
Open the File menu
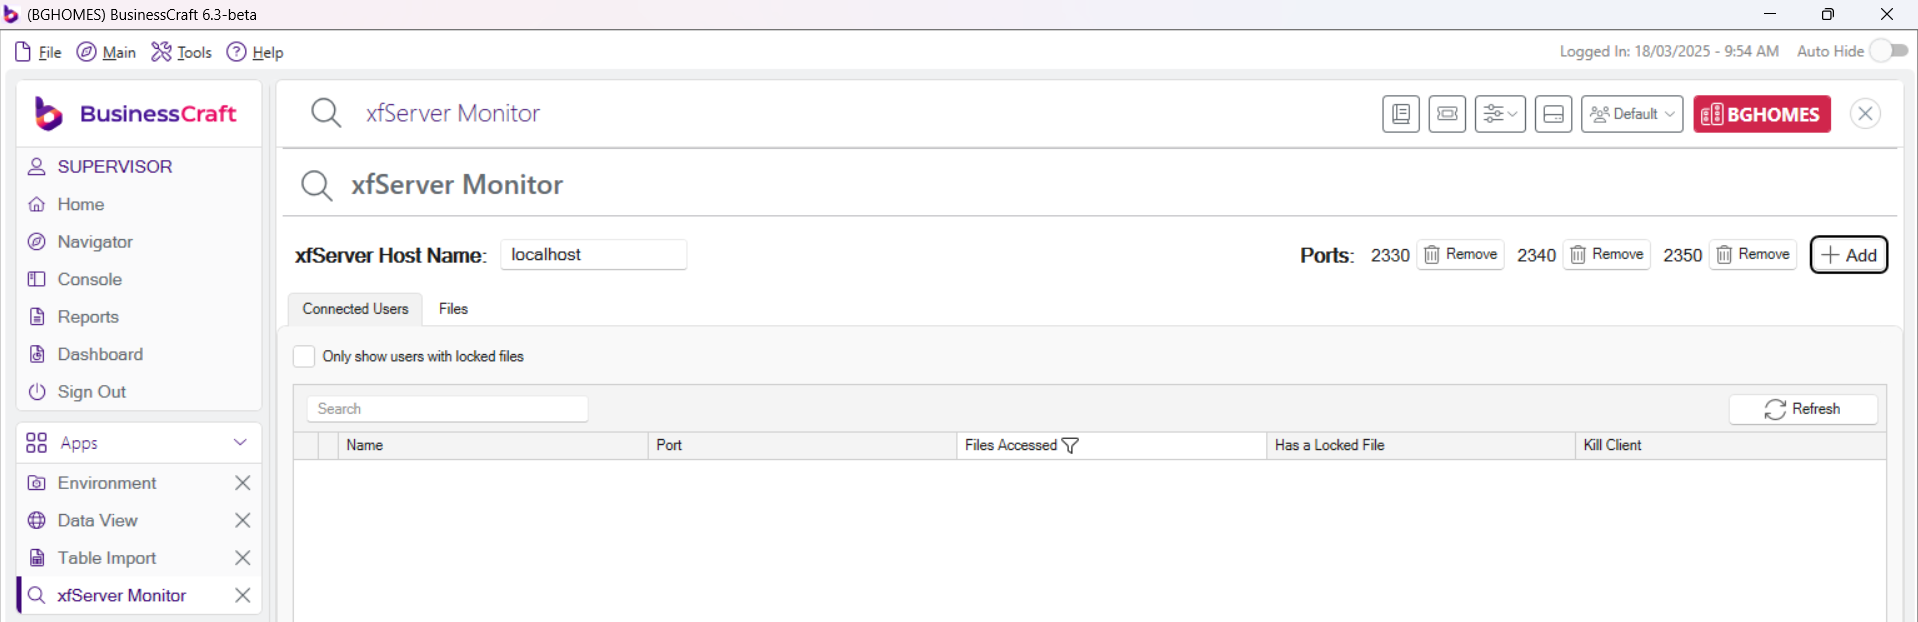(38, 52)
